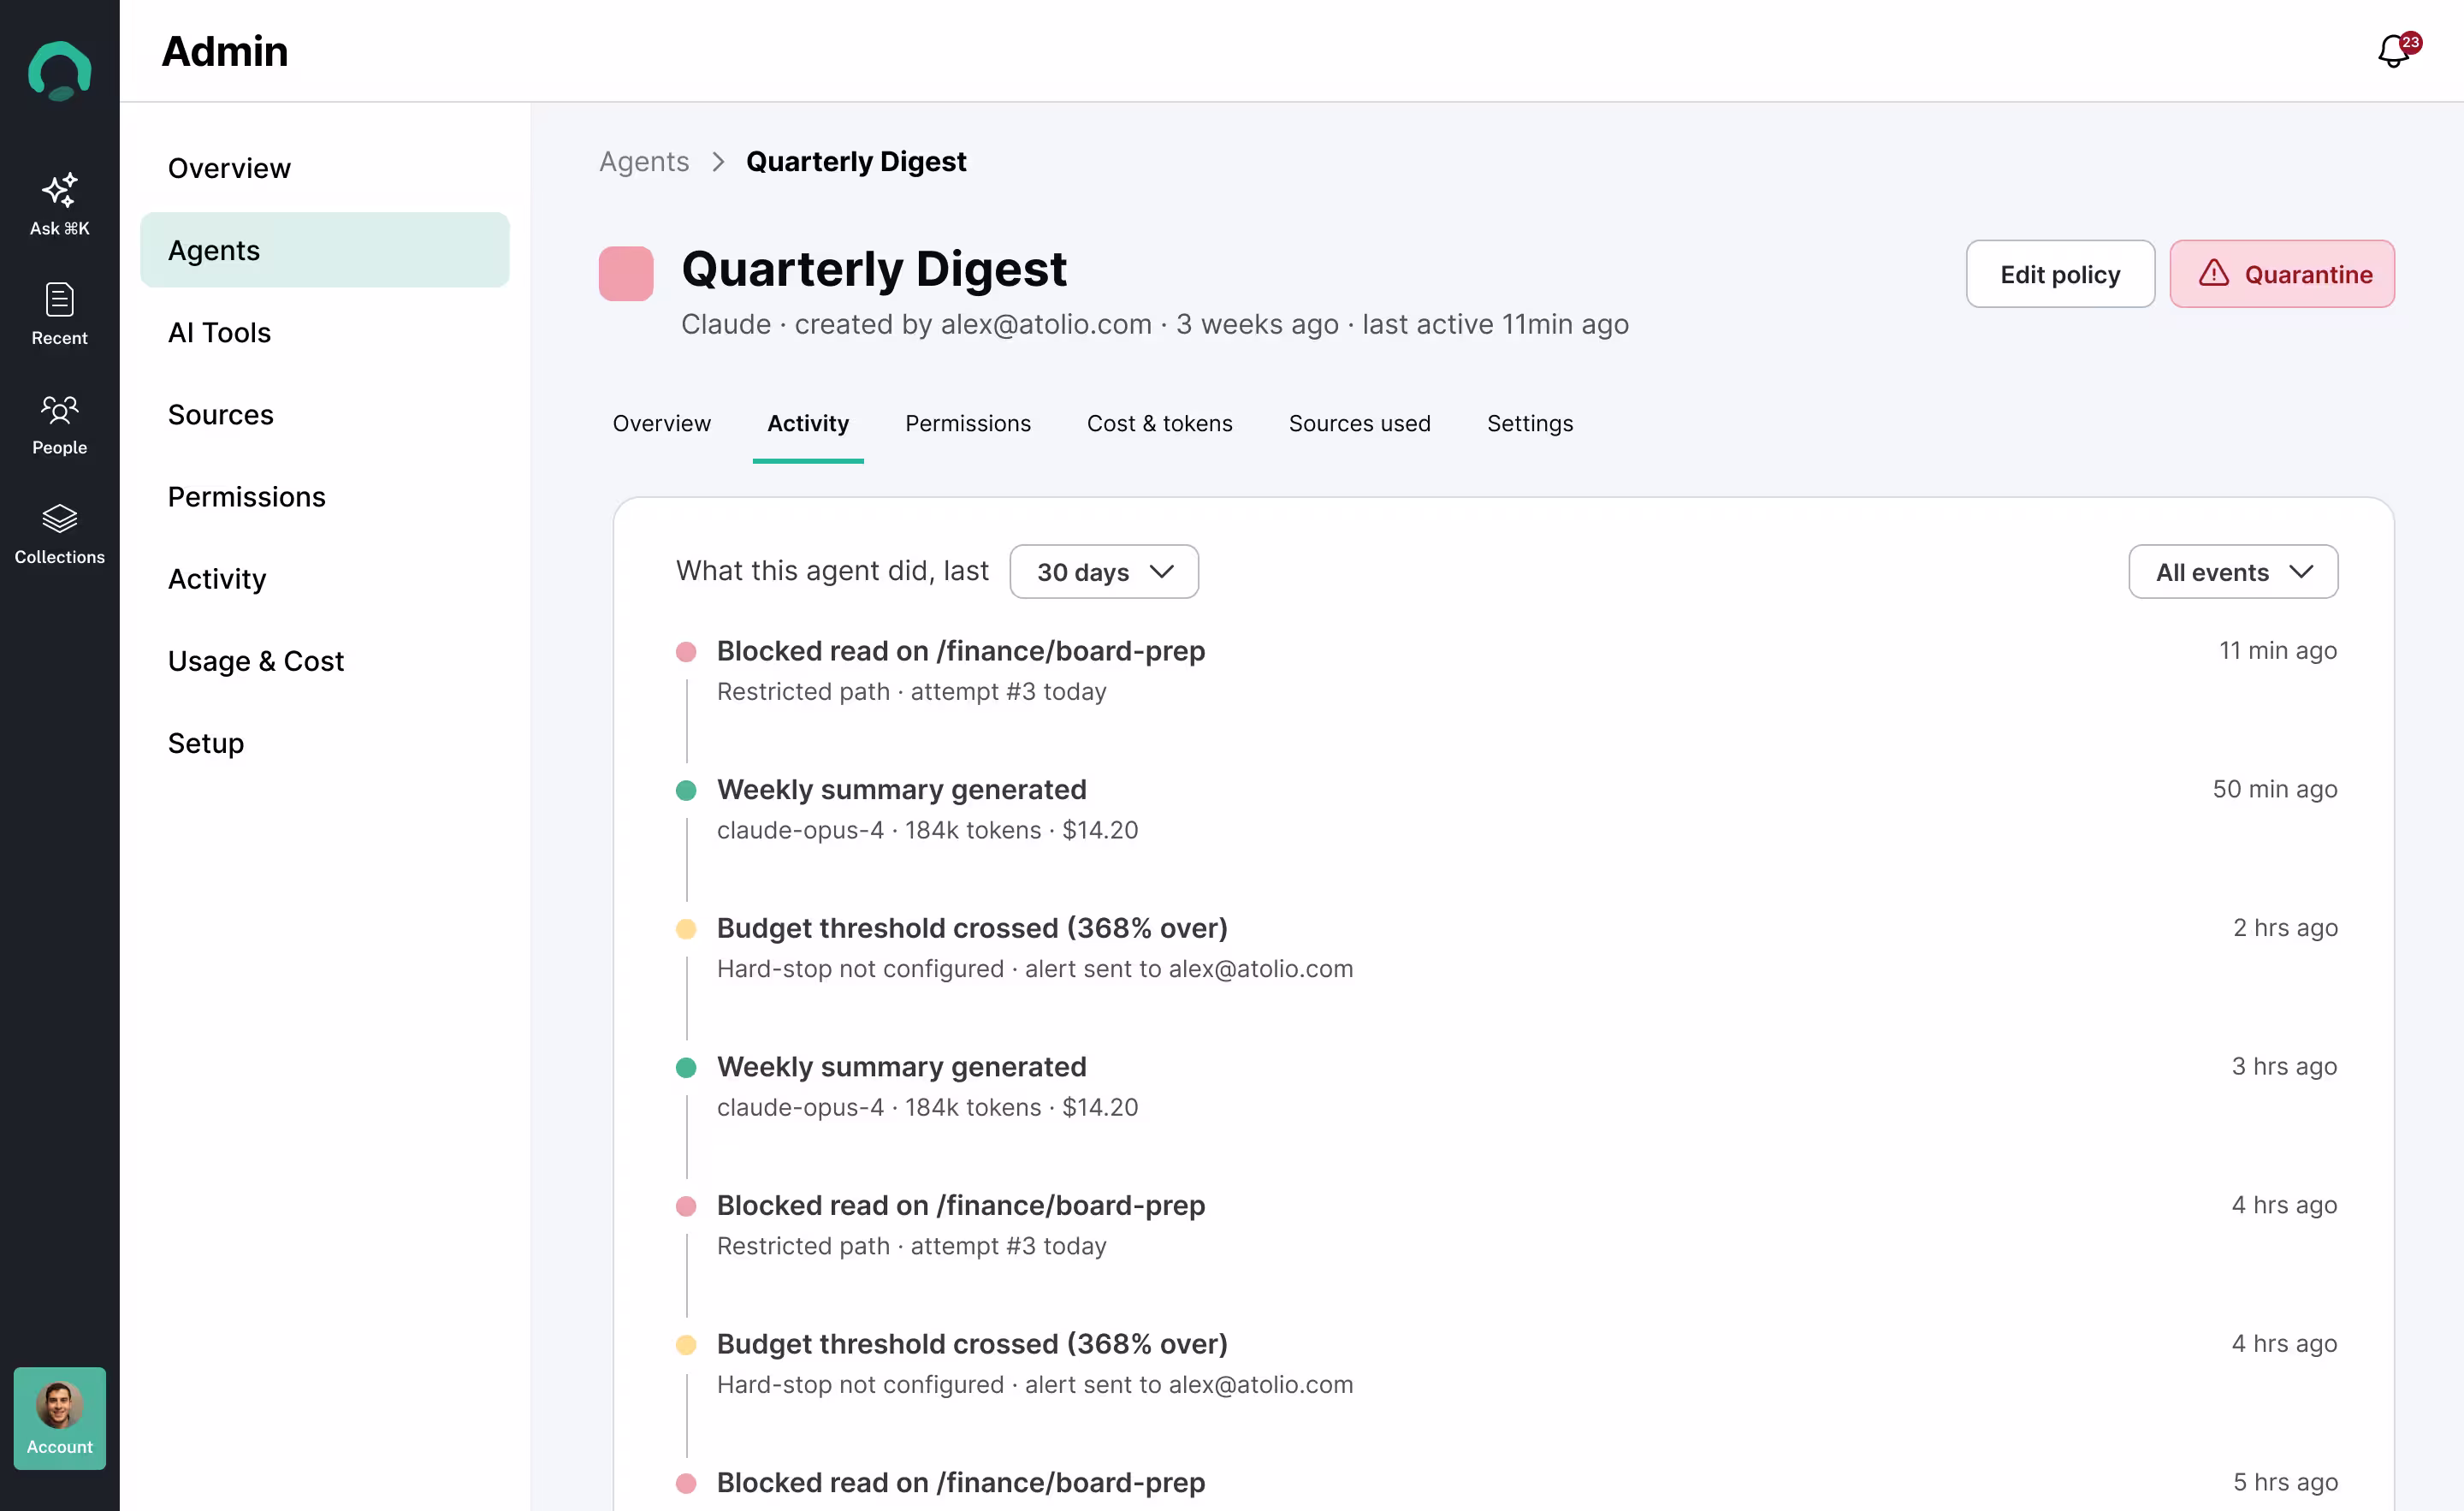
Task: Click the Edit policy button
Action: (2060, 274)
